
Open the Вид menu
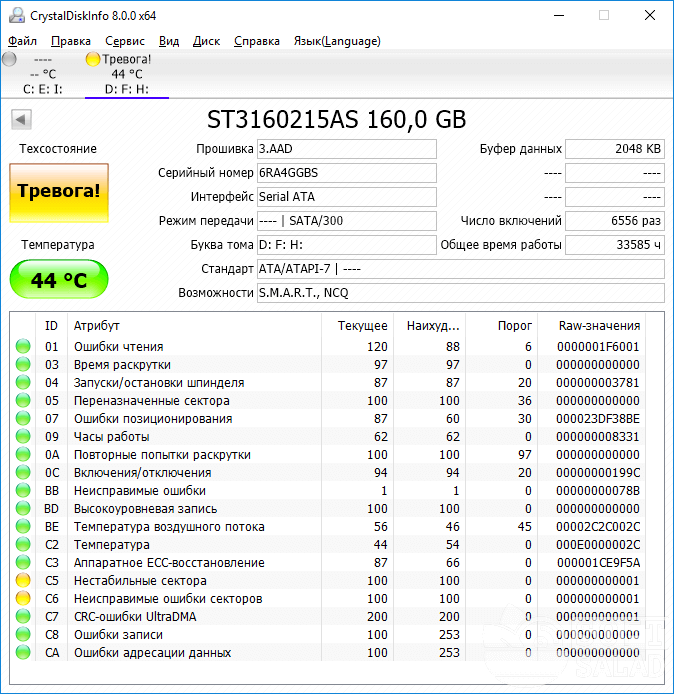coord(169,41)
